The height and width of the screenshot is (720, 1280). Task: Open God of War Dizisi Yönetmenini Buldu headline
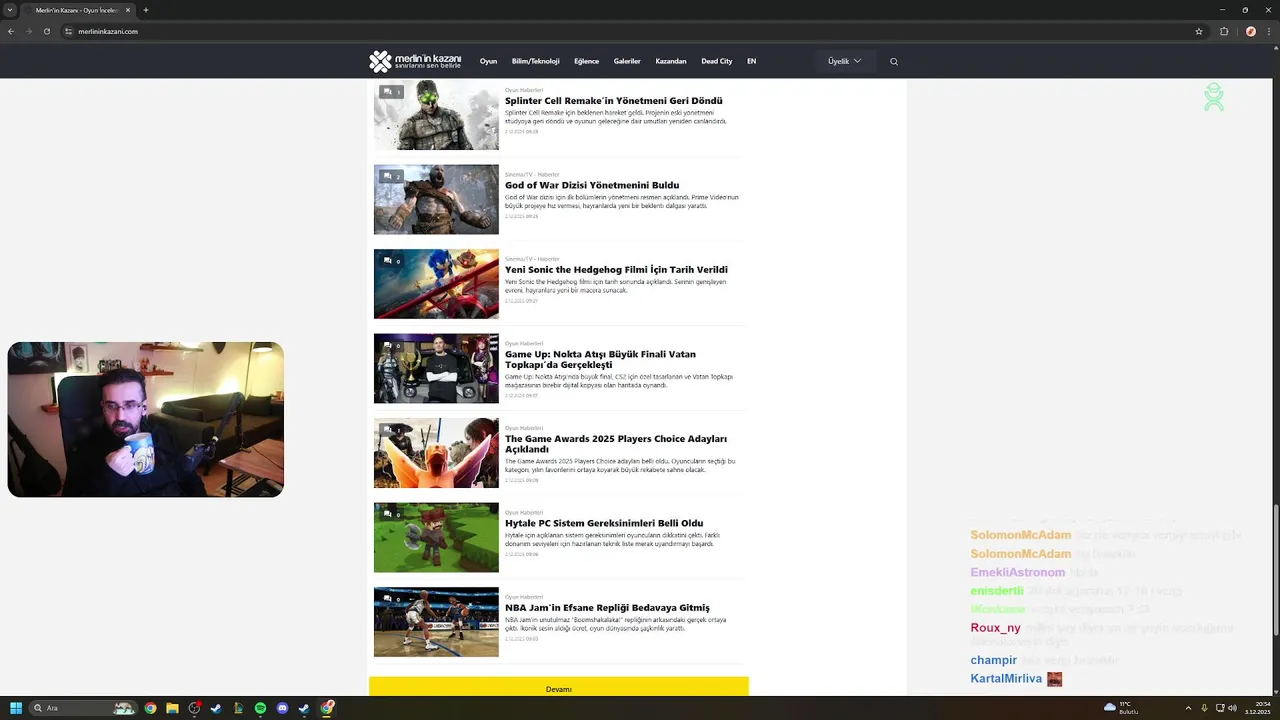(592, 185)
